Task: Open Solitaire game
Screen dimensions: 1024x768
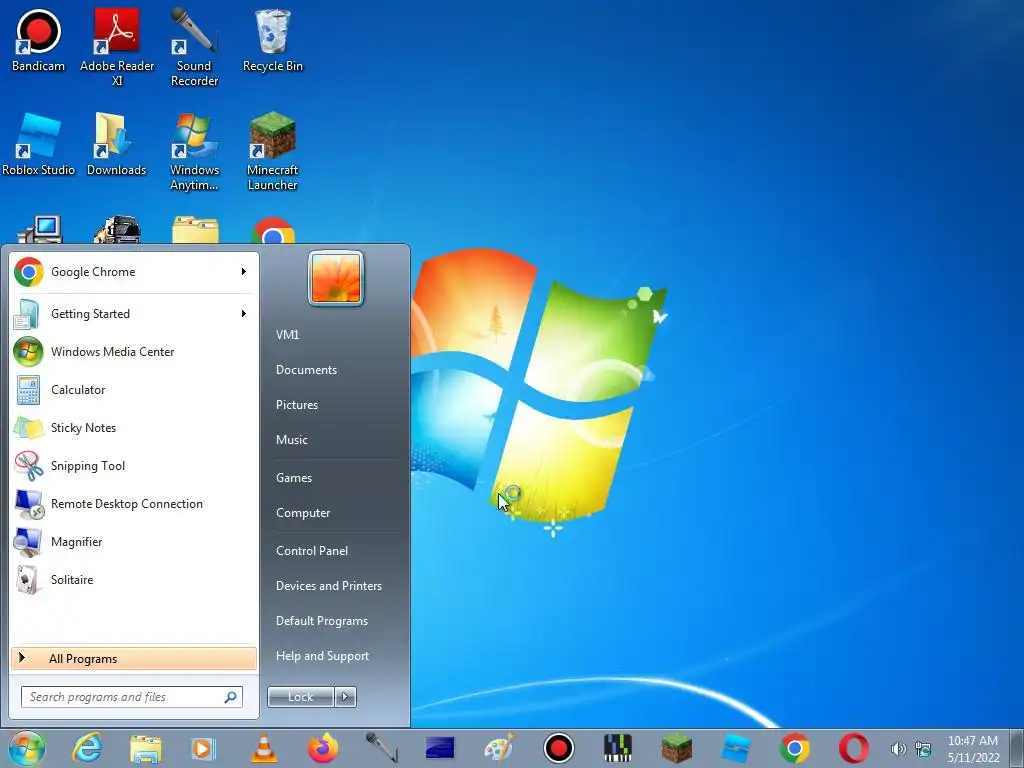Action: [x=134, y=579]
